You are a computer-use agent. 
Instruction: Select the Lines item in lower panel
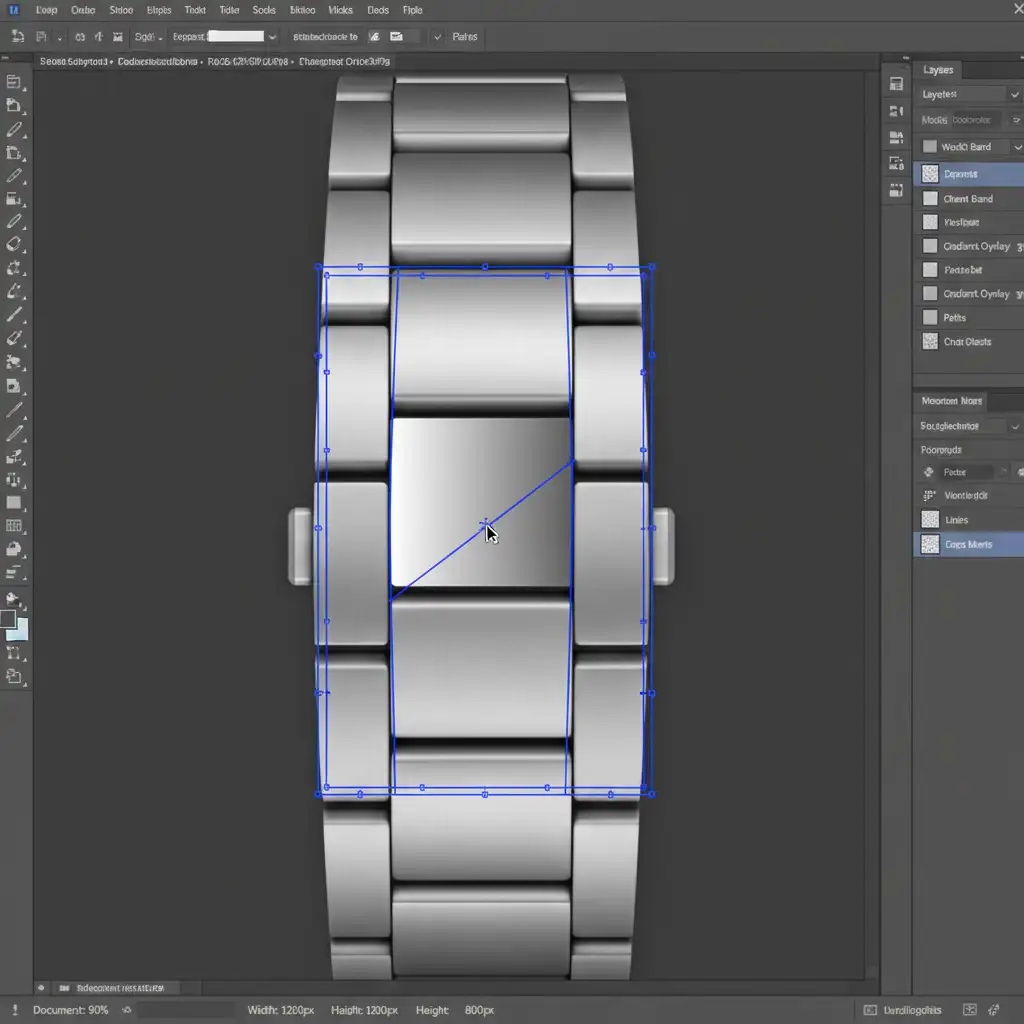pyautogui.click(x=956, y=520)
